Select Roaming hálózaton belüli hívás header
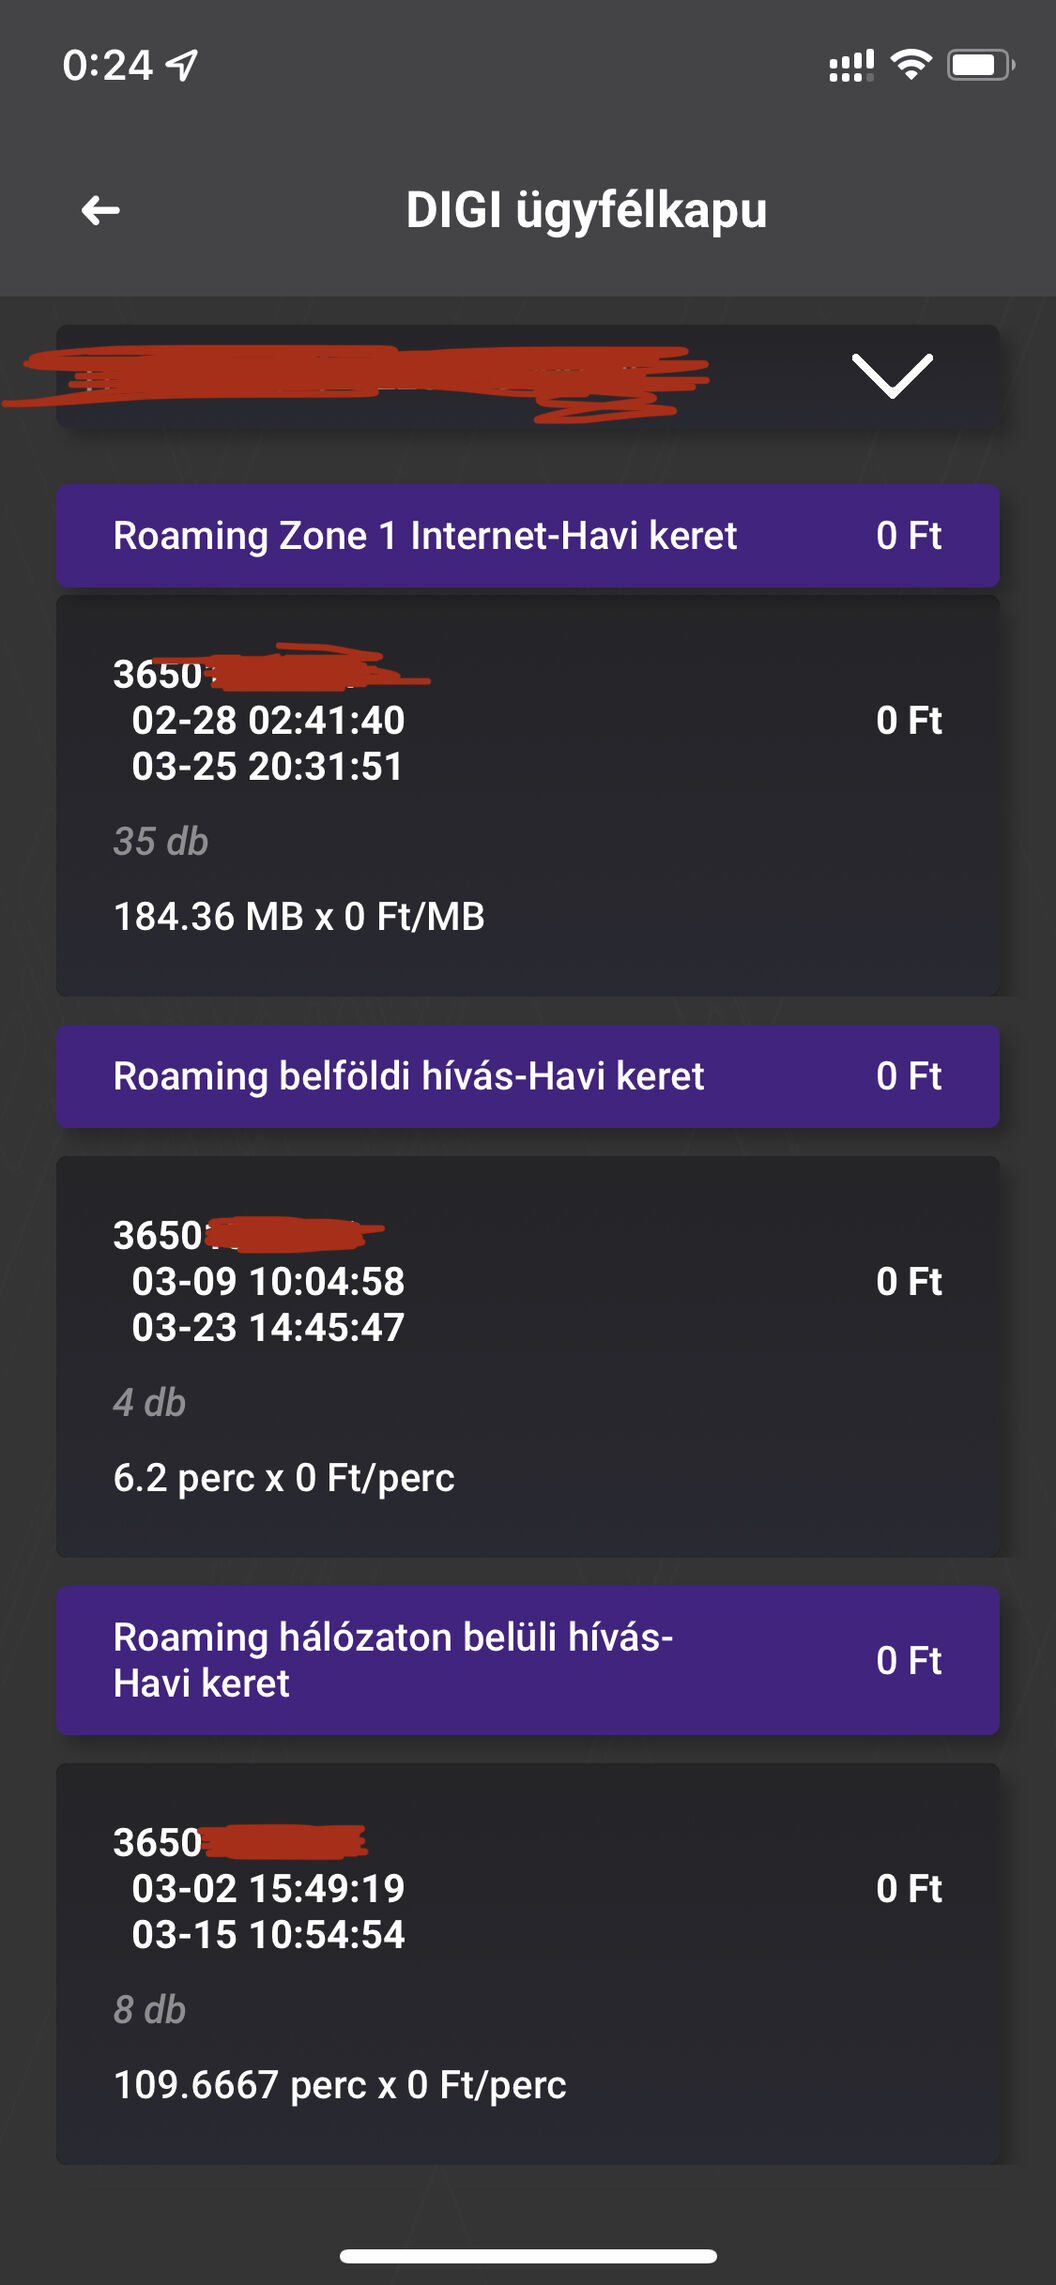 527,1660
